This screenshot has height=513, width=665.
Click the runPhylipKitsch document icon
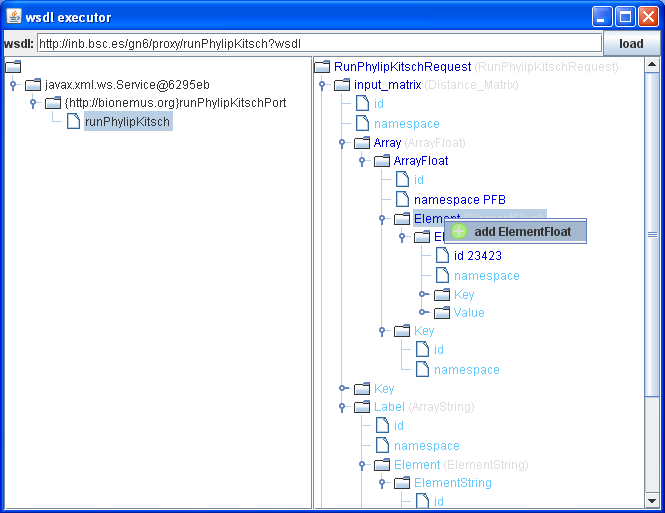[74, 122]
